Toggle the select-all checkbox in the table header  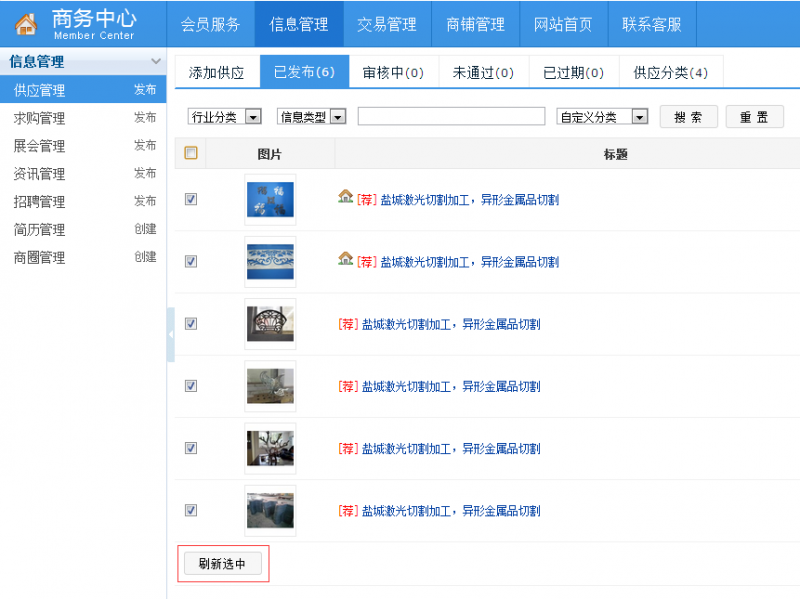point(190,153)
